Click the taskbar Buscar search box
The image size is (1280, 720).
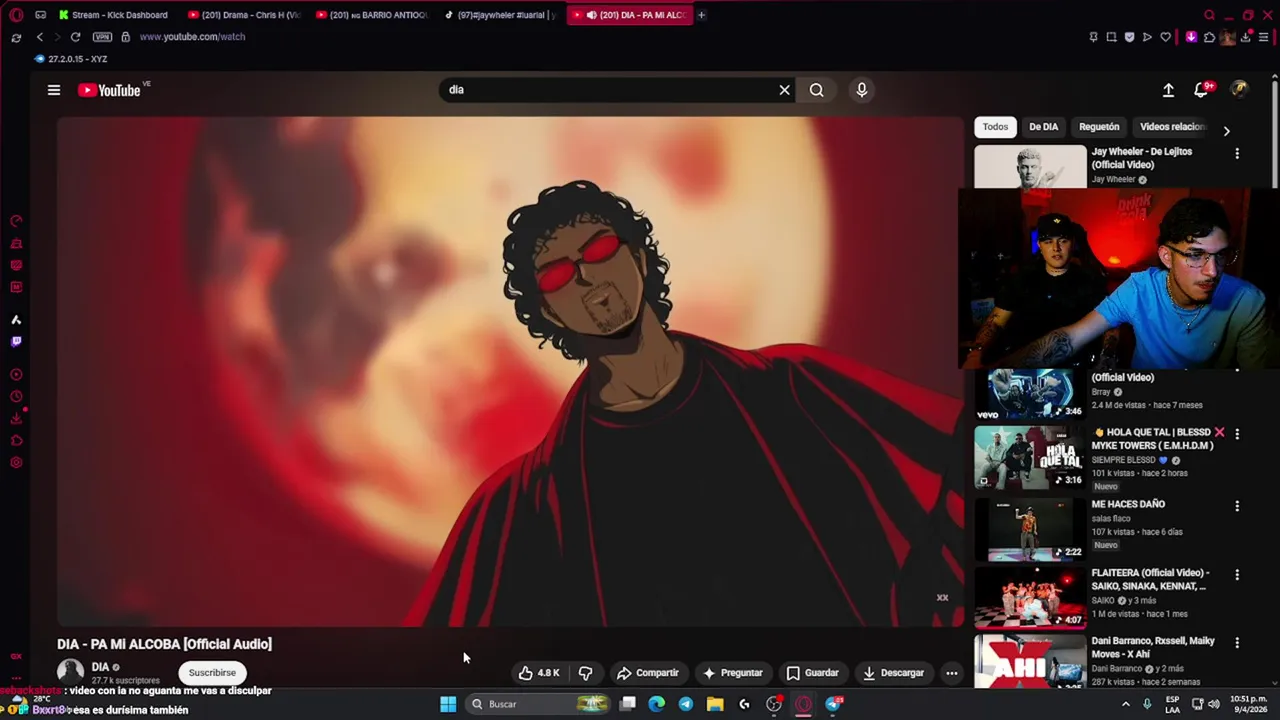[x=540, y=704]
